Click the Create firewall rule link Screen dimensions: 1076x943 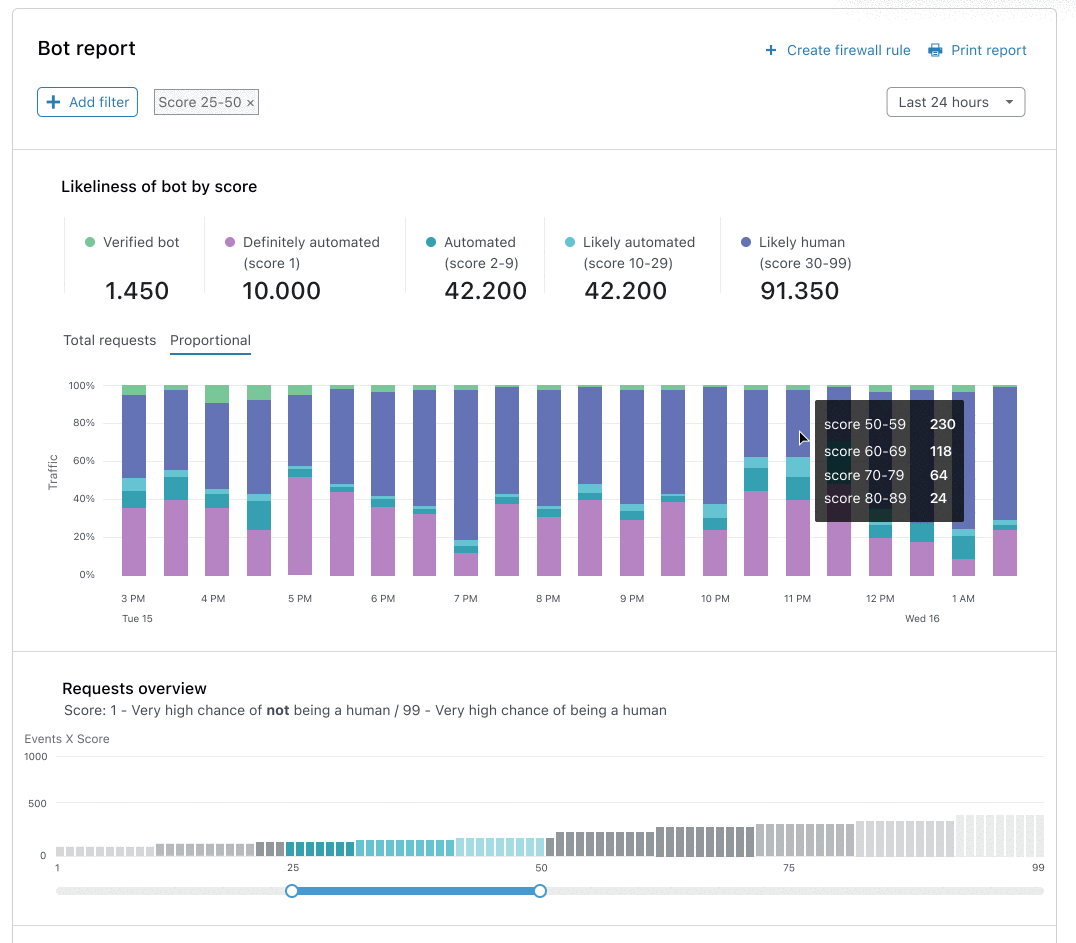[848, 50]
